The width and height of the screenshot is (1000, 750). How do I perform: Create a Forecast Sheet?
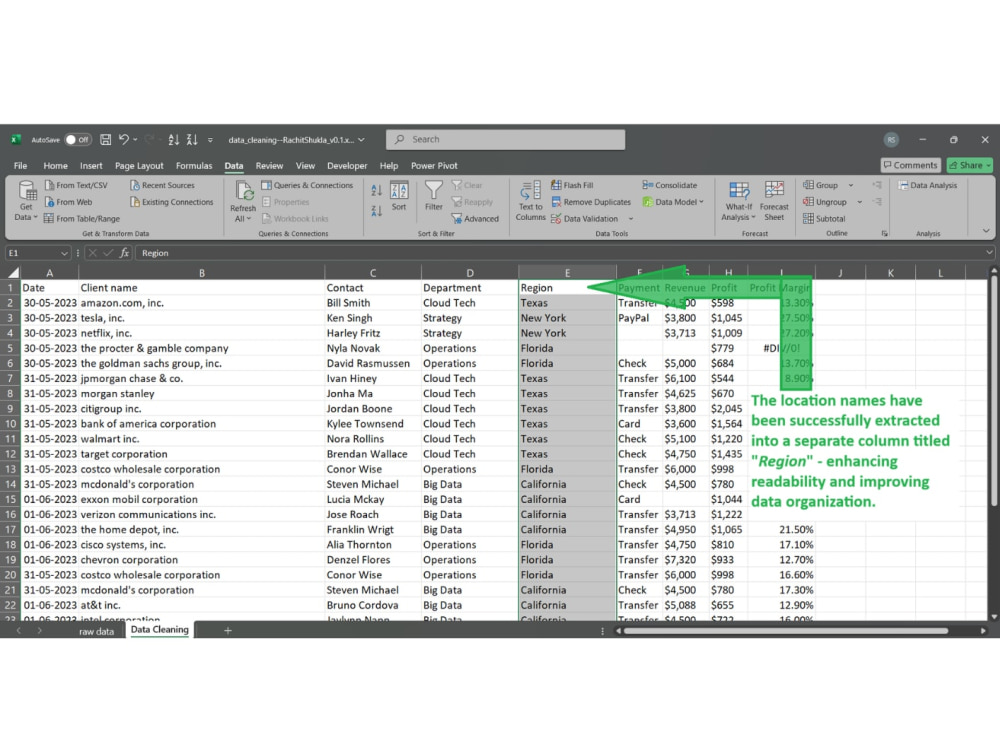tap(774, 201)
